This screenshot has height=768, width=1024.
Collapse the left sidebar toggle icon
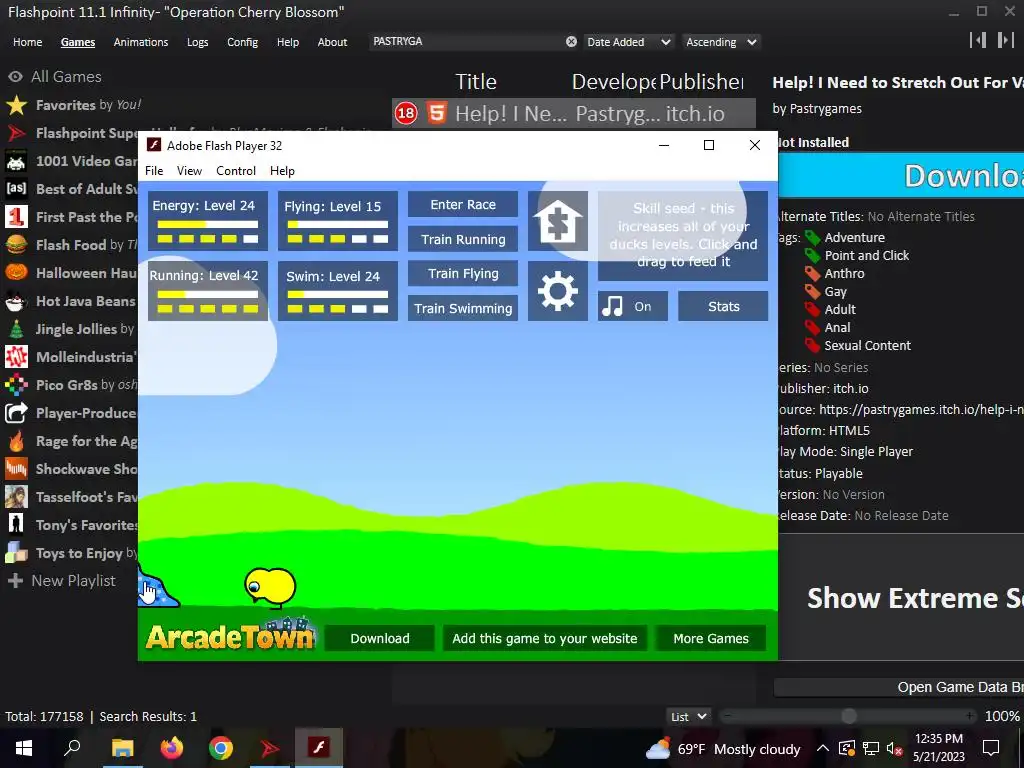click(x=978, y=40)
